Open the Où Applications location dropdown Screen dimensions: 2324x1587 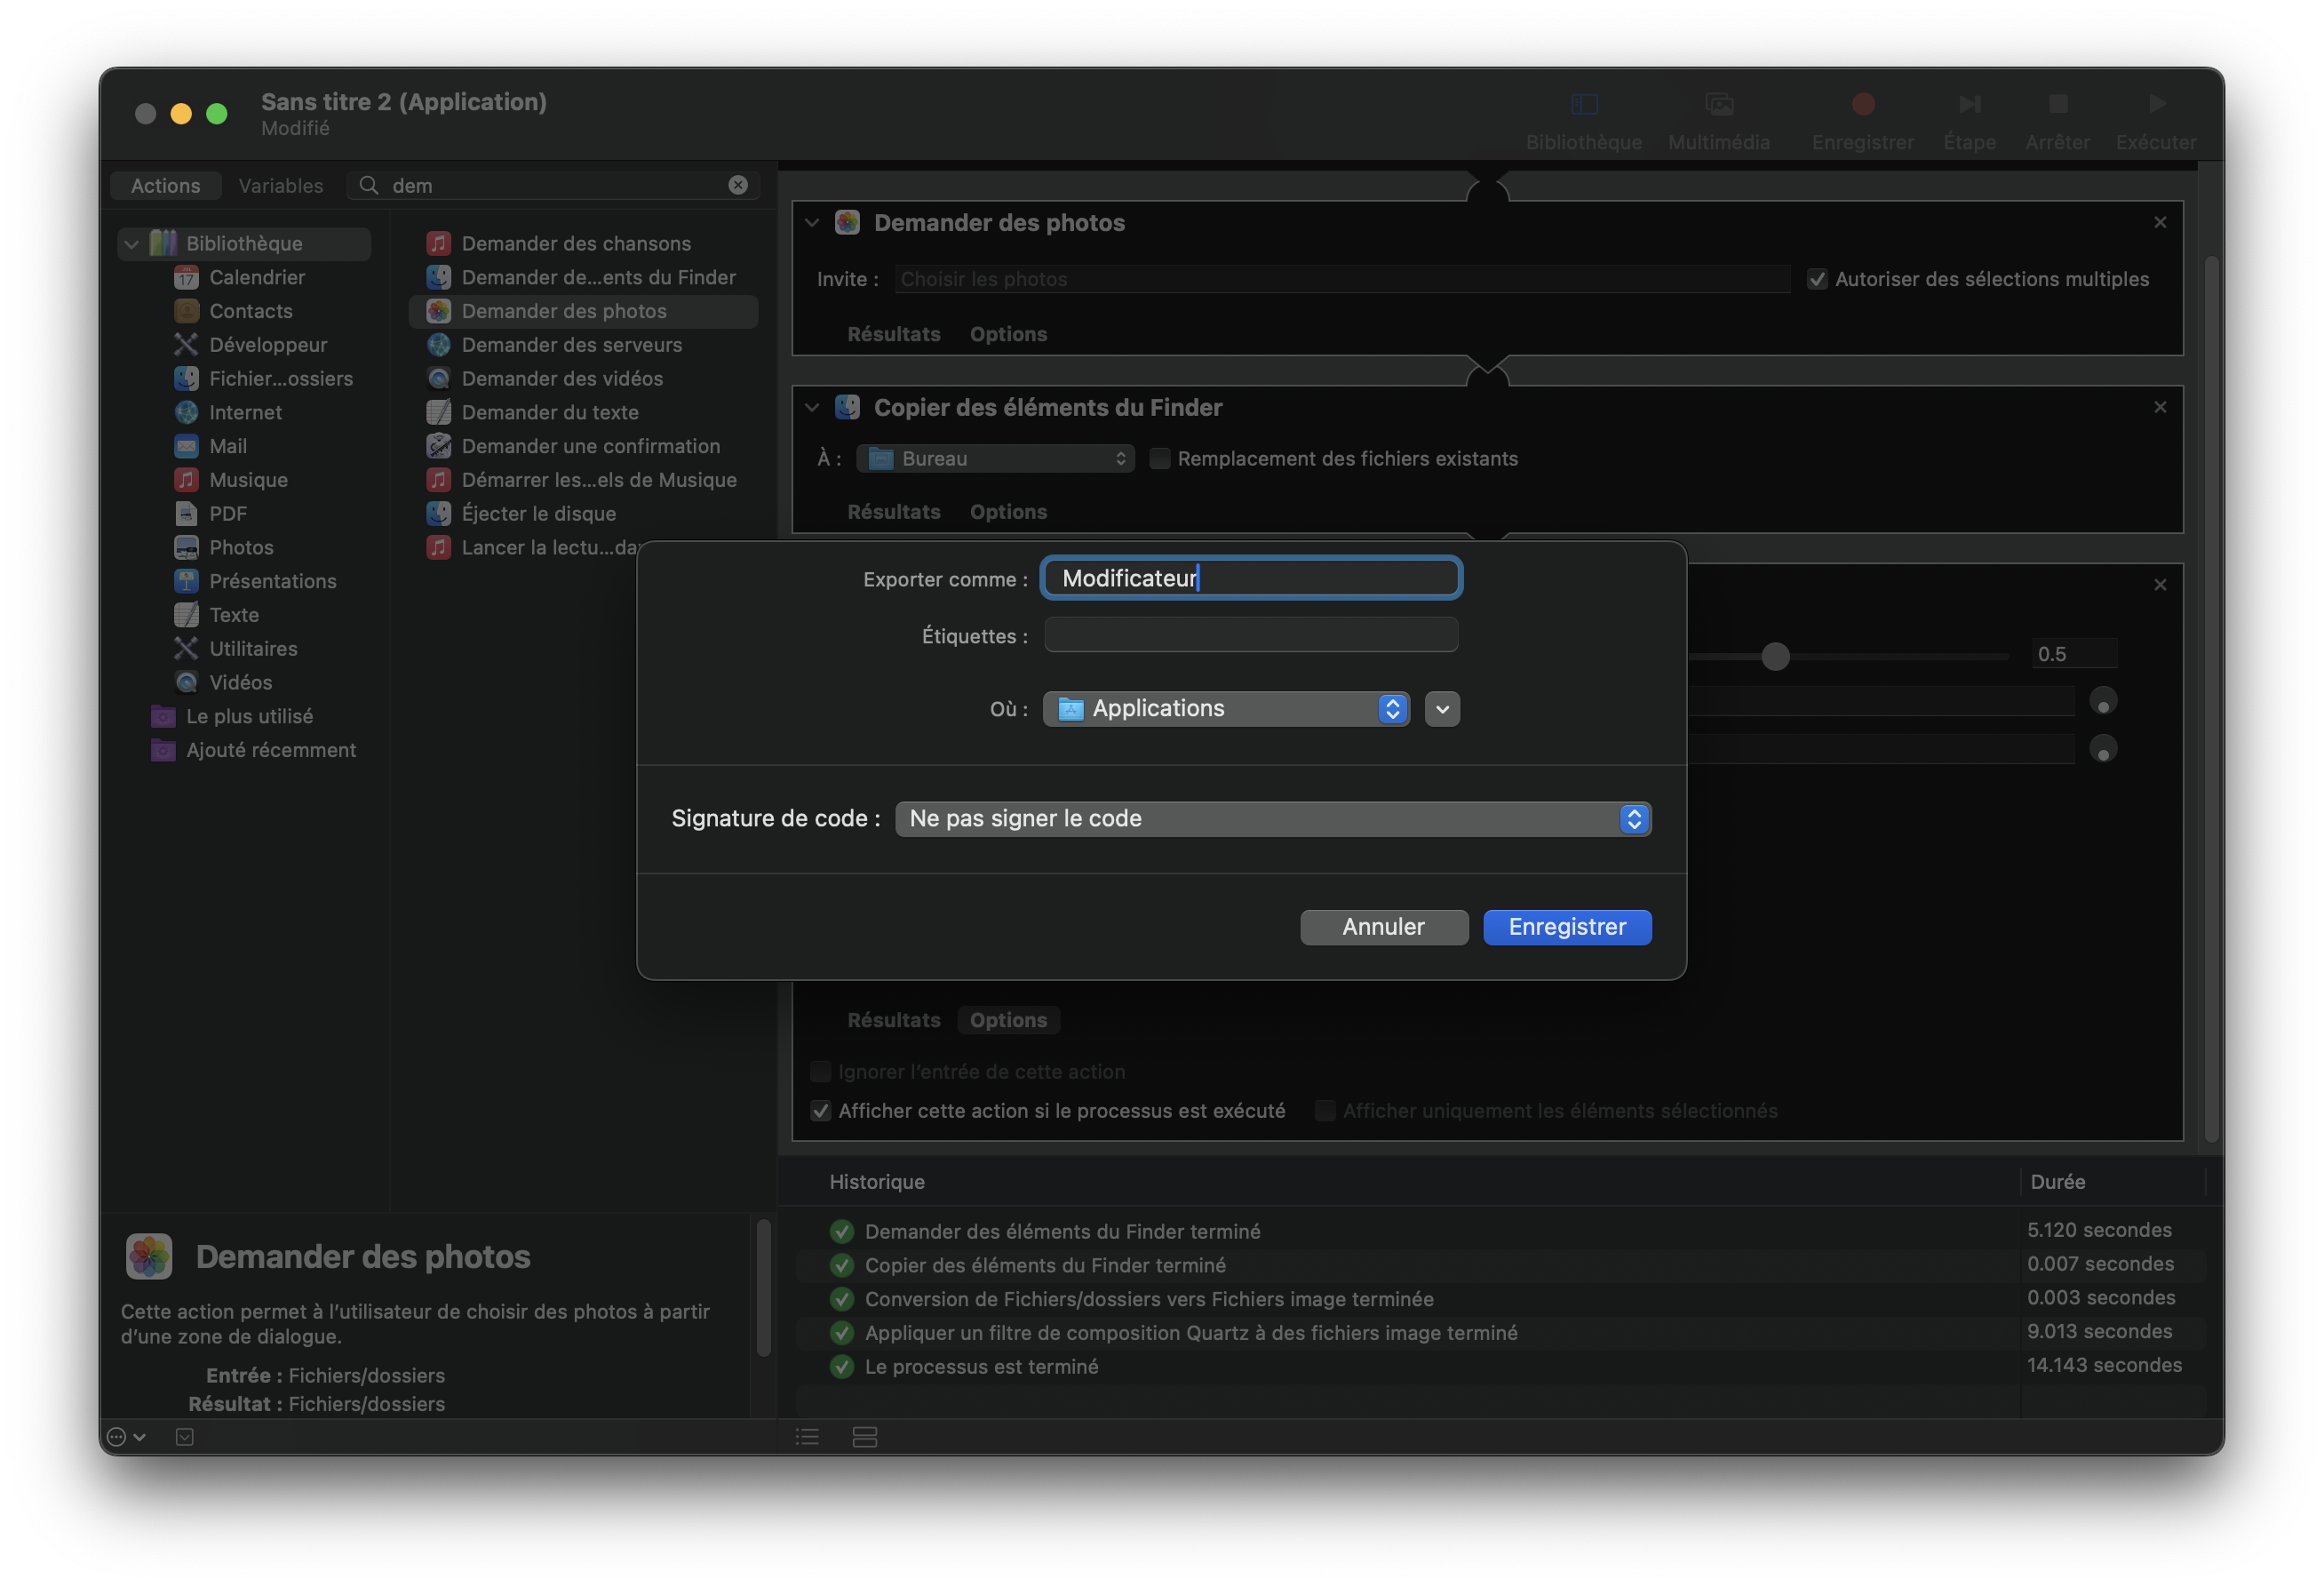(1226, 708)
